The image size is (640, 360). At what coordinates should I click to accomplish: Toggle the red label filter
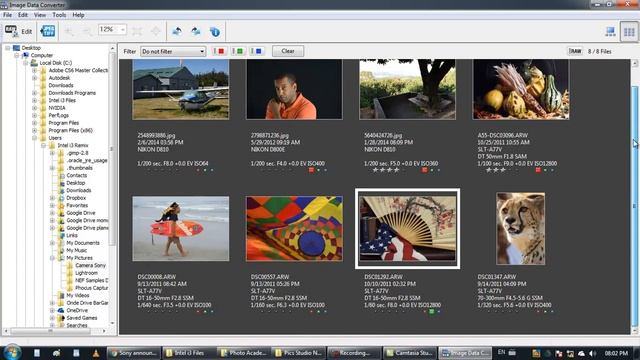[x=219, y=51]
